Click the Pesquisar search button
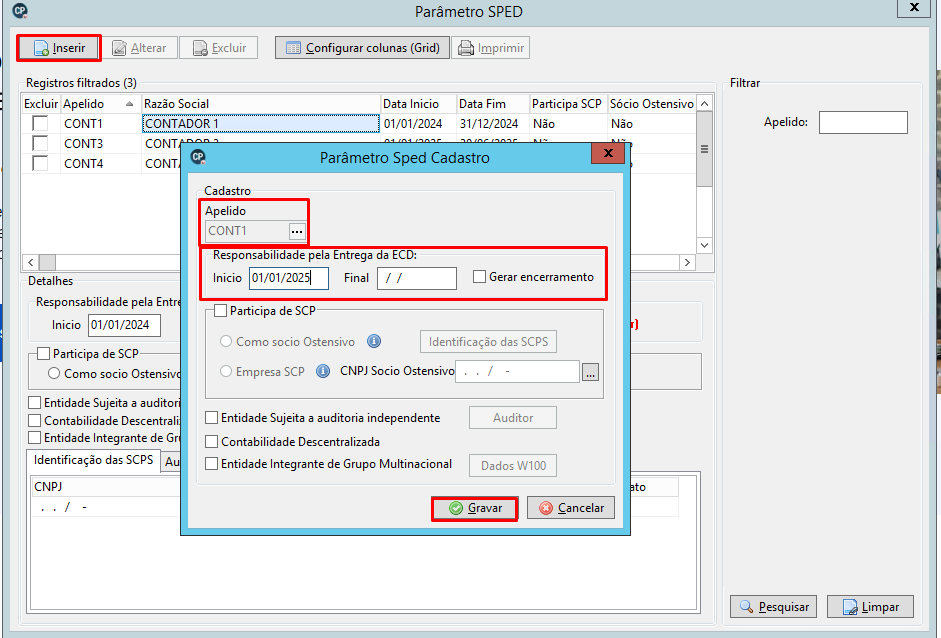The width and height of the screenshot is (941, 638). [x=773, y=607]
